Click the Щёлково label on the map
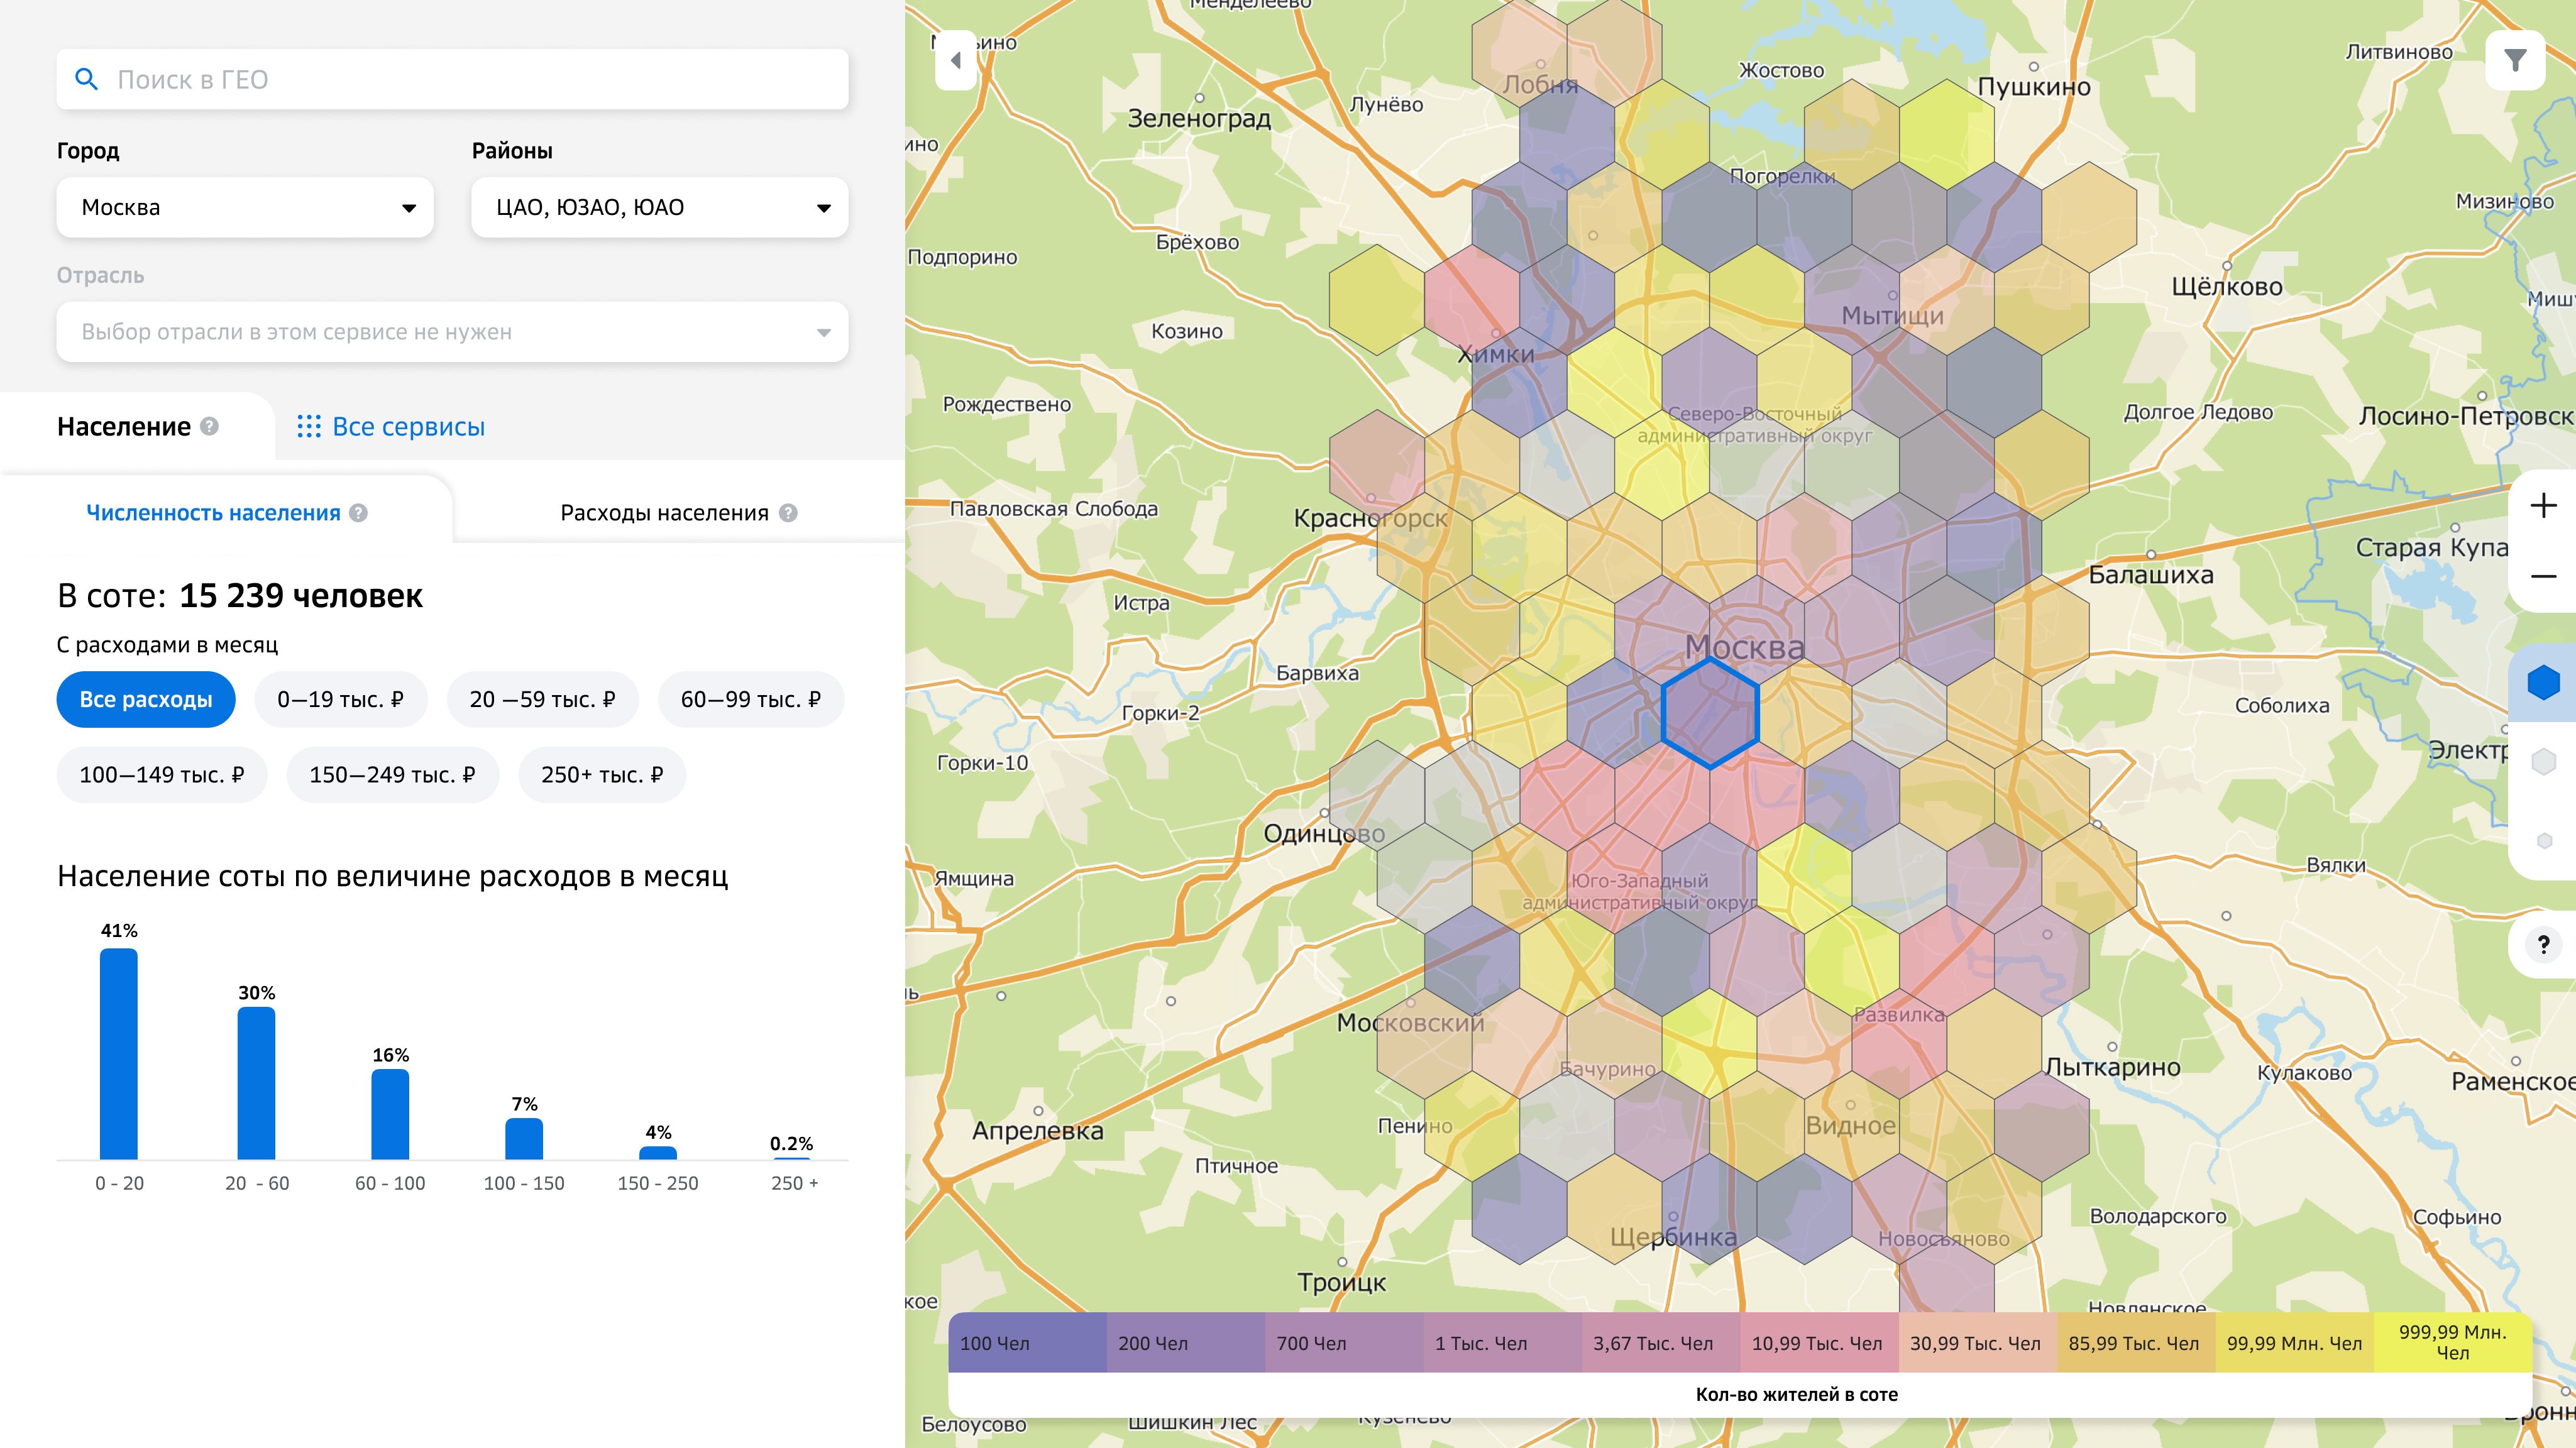The width and height of the screenshot is (2576, 1448). [x=2227, y=287]
